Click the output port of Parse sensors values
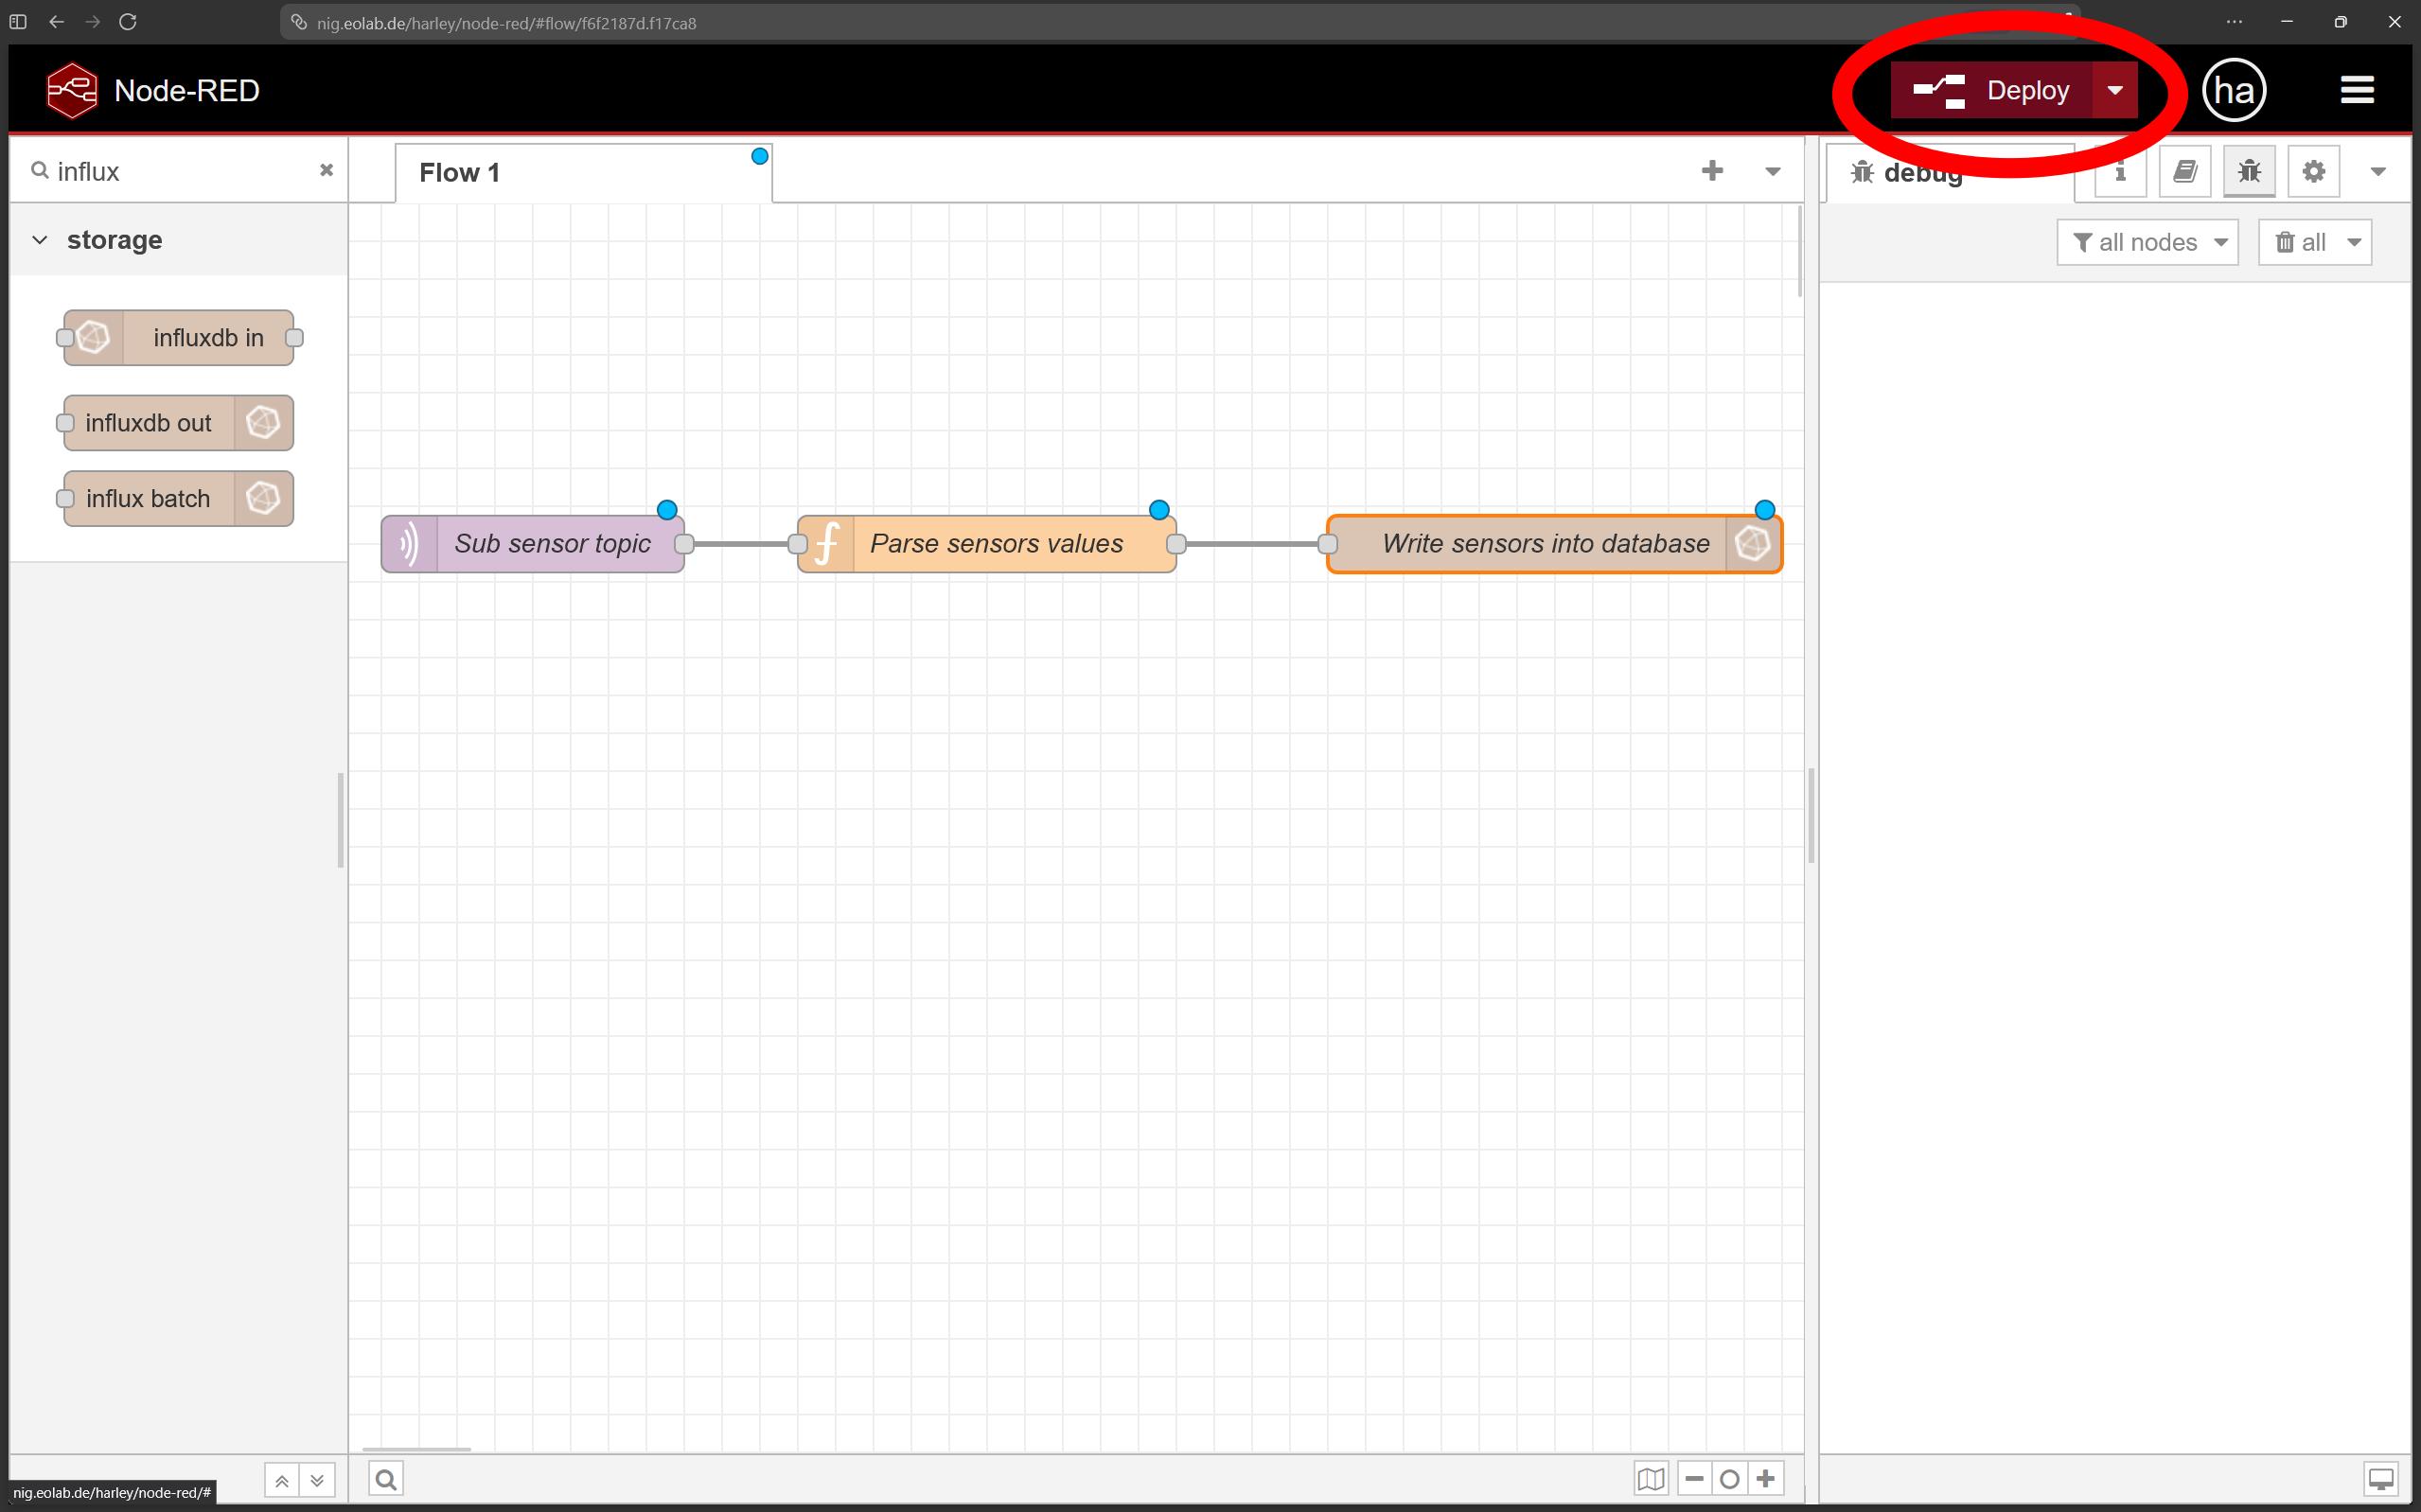 (1176, 544)
